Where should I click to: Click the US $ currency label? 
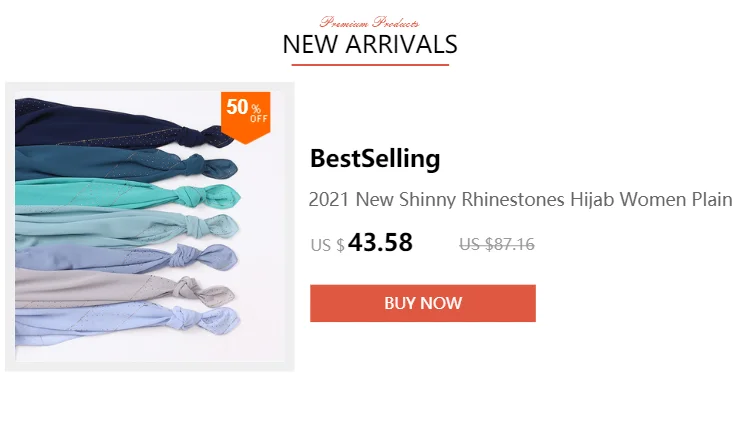tap(328, 245)
